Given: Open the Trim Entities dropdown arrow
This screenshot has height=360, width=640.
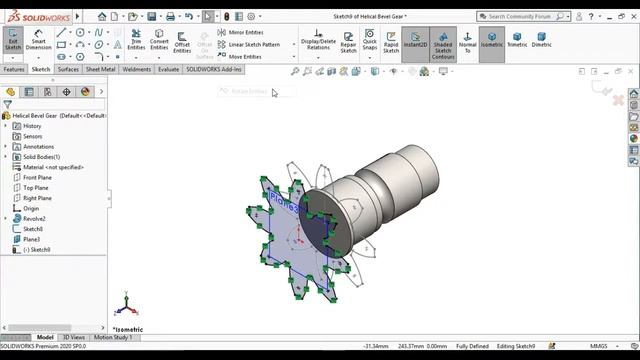Looking at the screenshot, I should coord(136,57).
